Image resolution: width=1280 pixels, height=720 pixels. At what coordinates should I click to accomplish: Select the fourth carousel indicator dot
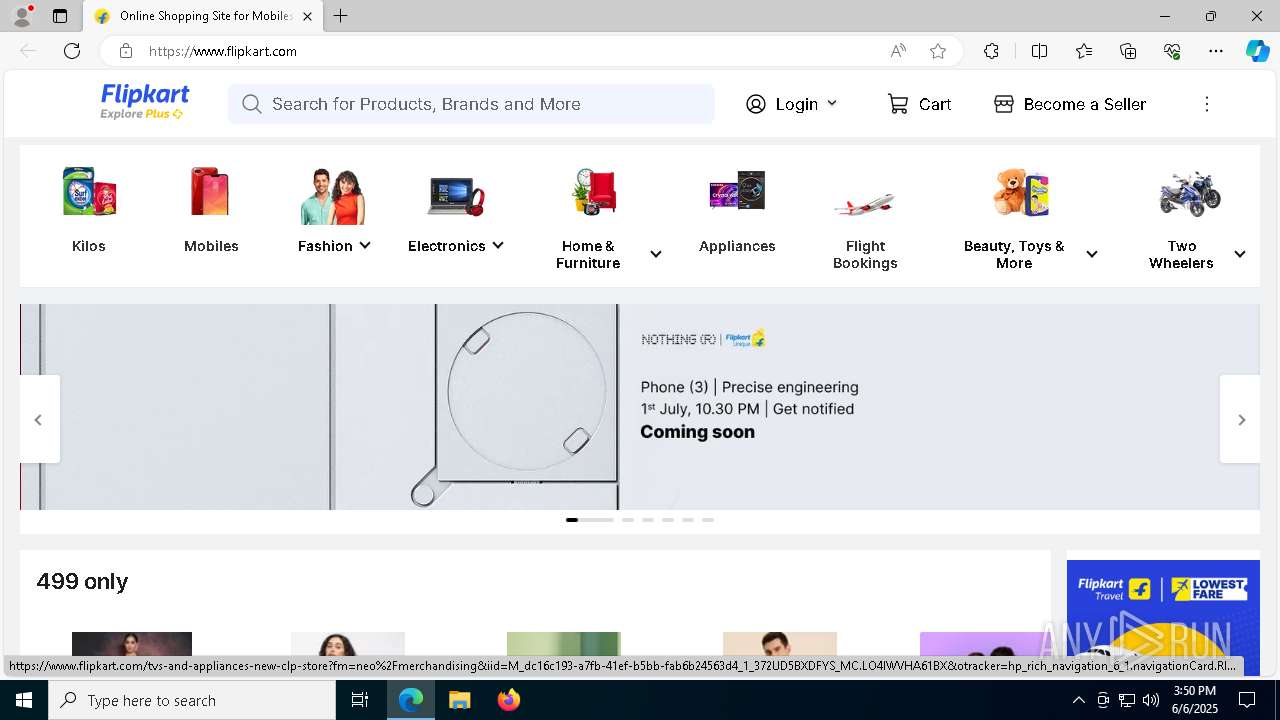(668, 520)
